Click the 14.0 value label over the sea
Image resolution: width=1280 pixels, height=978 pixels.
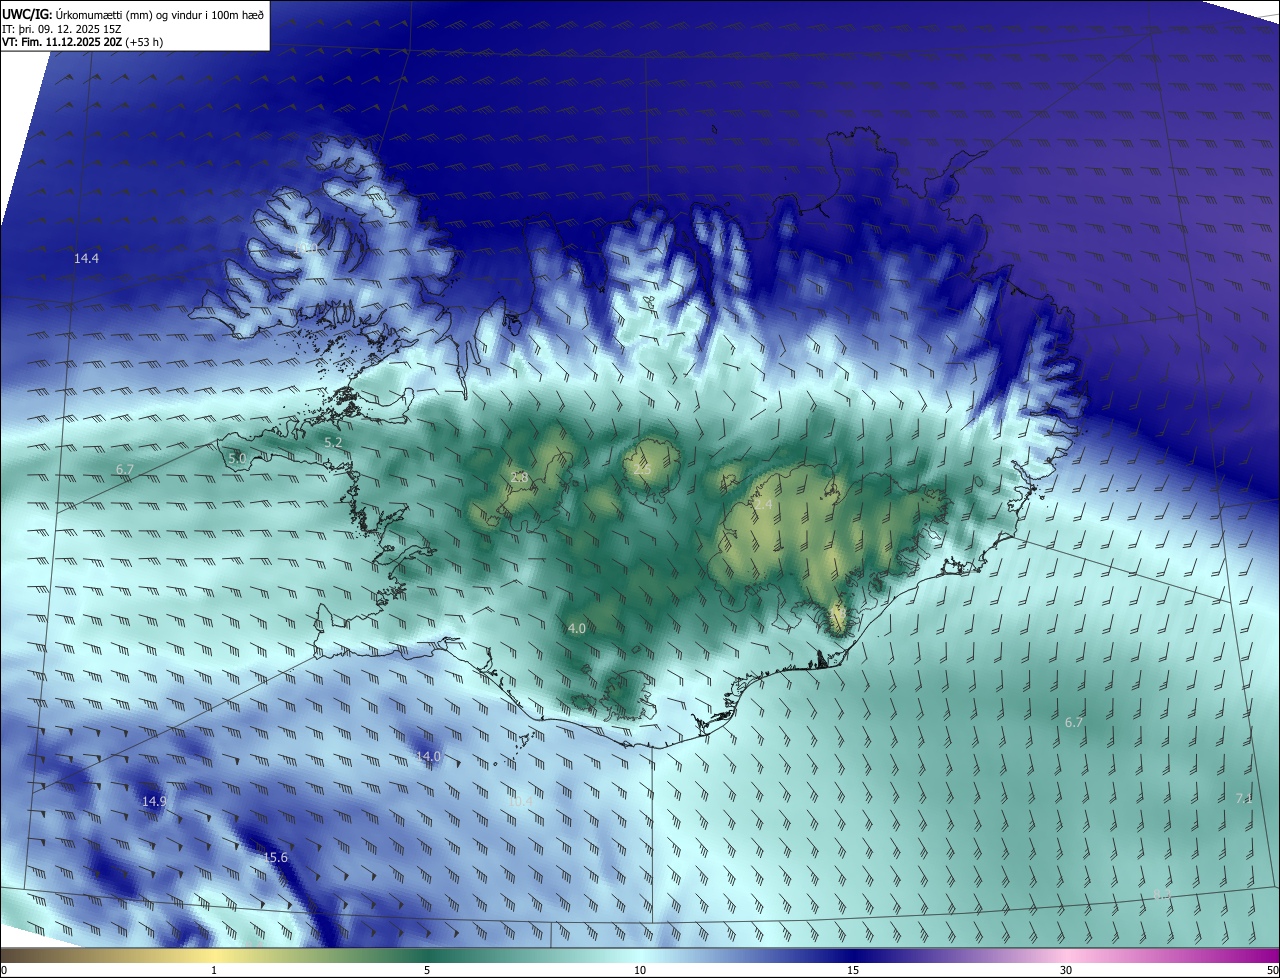(x=428, y=756)
